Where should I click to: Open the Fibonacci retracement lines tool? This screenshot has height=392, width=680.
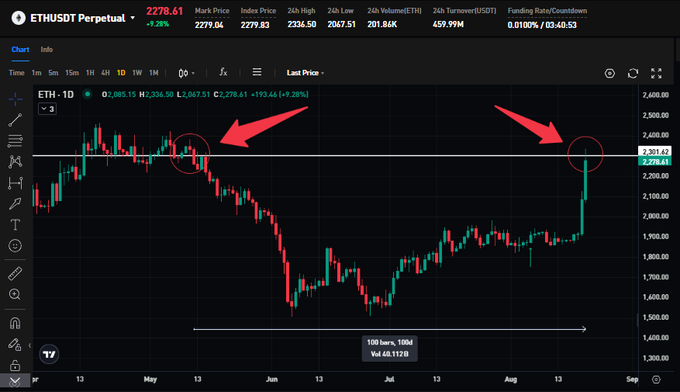tap(15, 141)
